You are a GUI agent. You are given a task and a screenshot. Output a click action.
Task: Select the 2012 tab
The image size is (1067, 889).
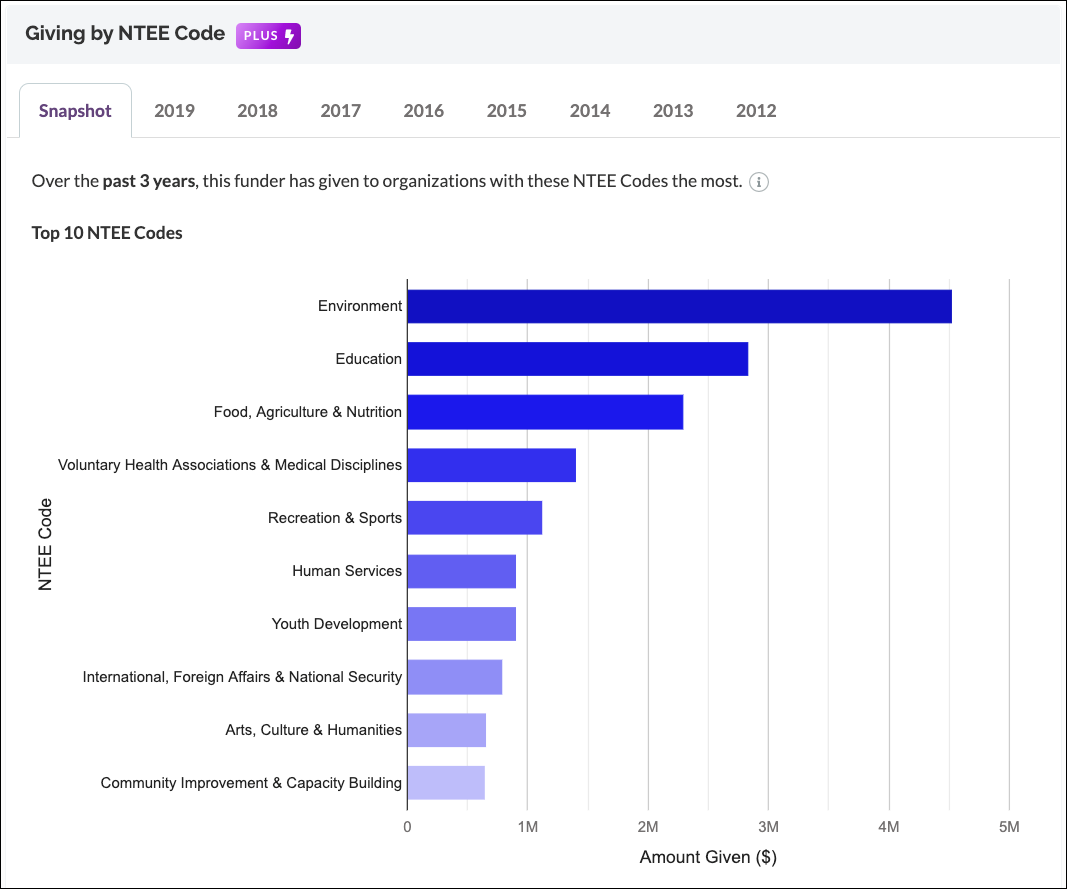click(x=756, y=111)
